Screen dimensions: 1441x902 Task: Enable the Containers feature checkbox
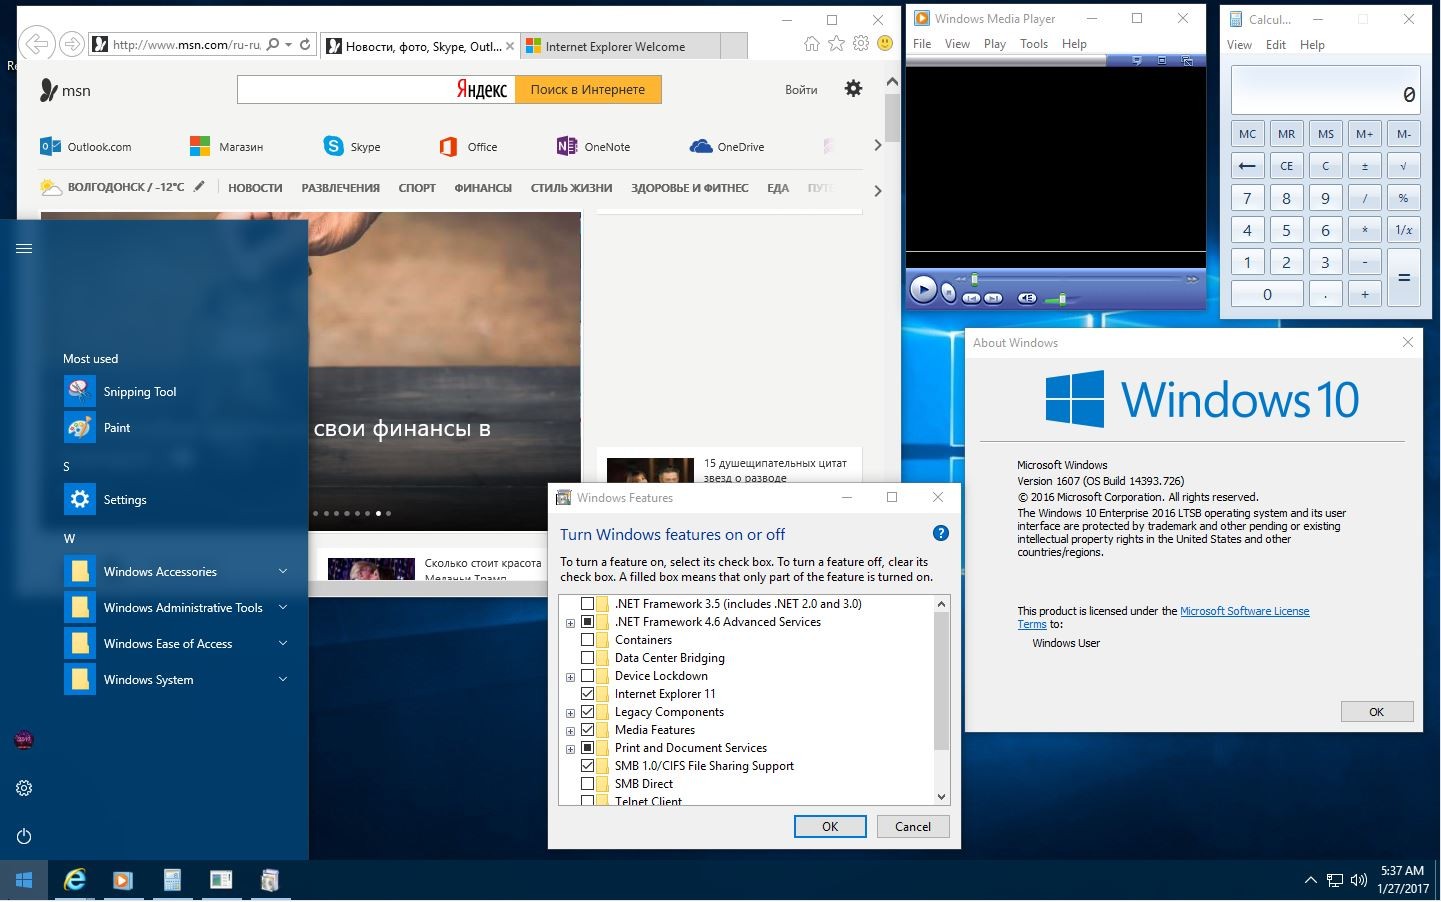pyautogui.click(x=587, y=640)
